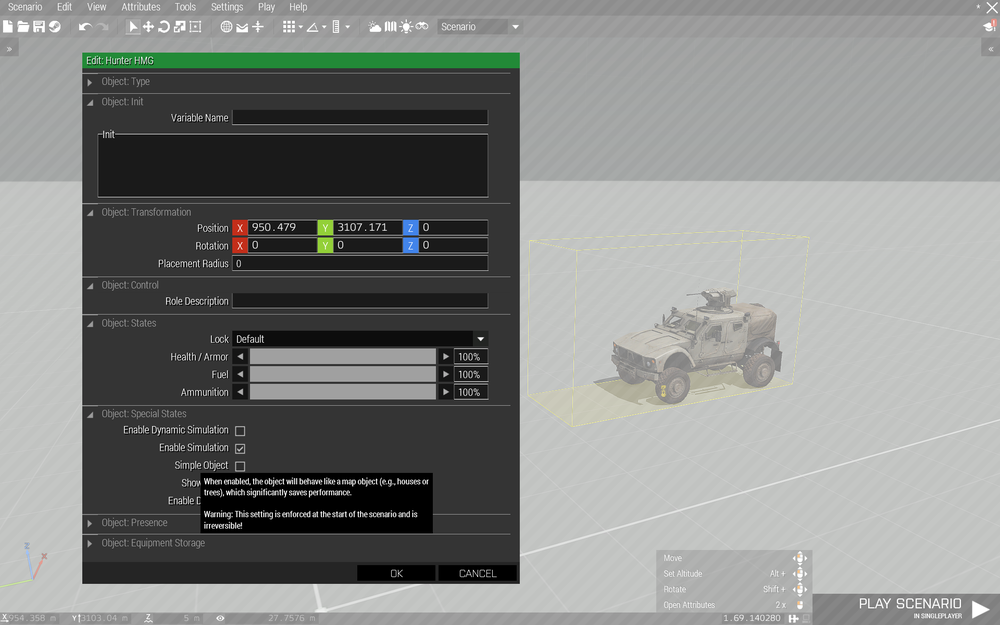Click the sun time-of-day icon
1000x625 pixels.
point(406,27)
